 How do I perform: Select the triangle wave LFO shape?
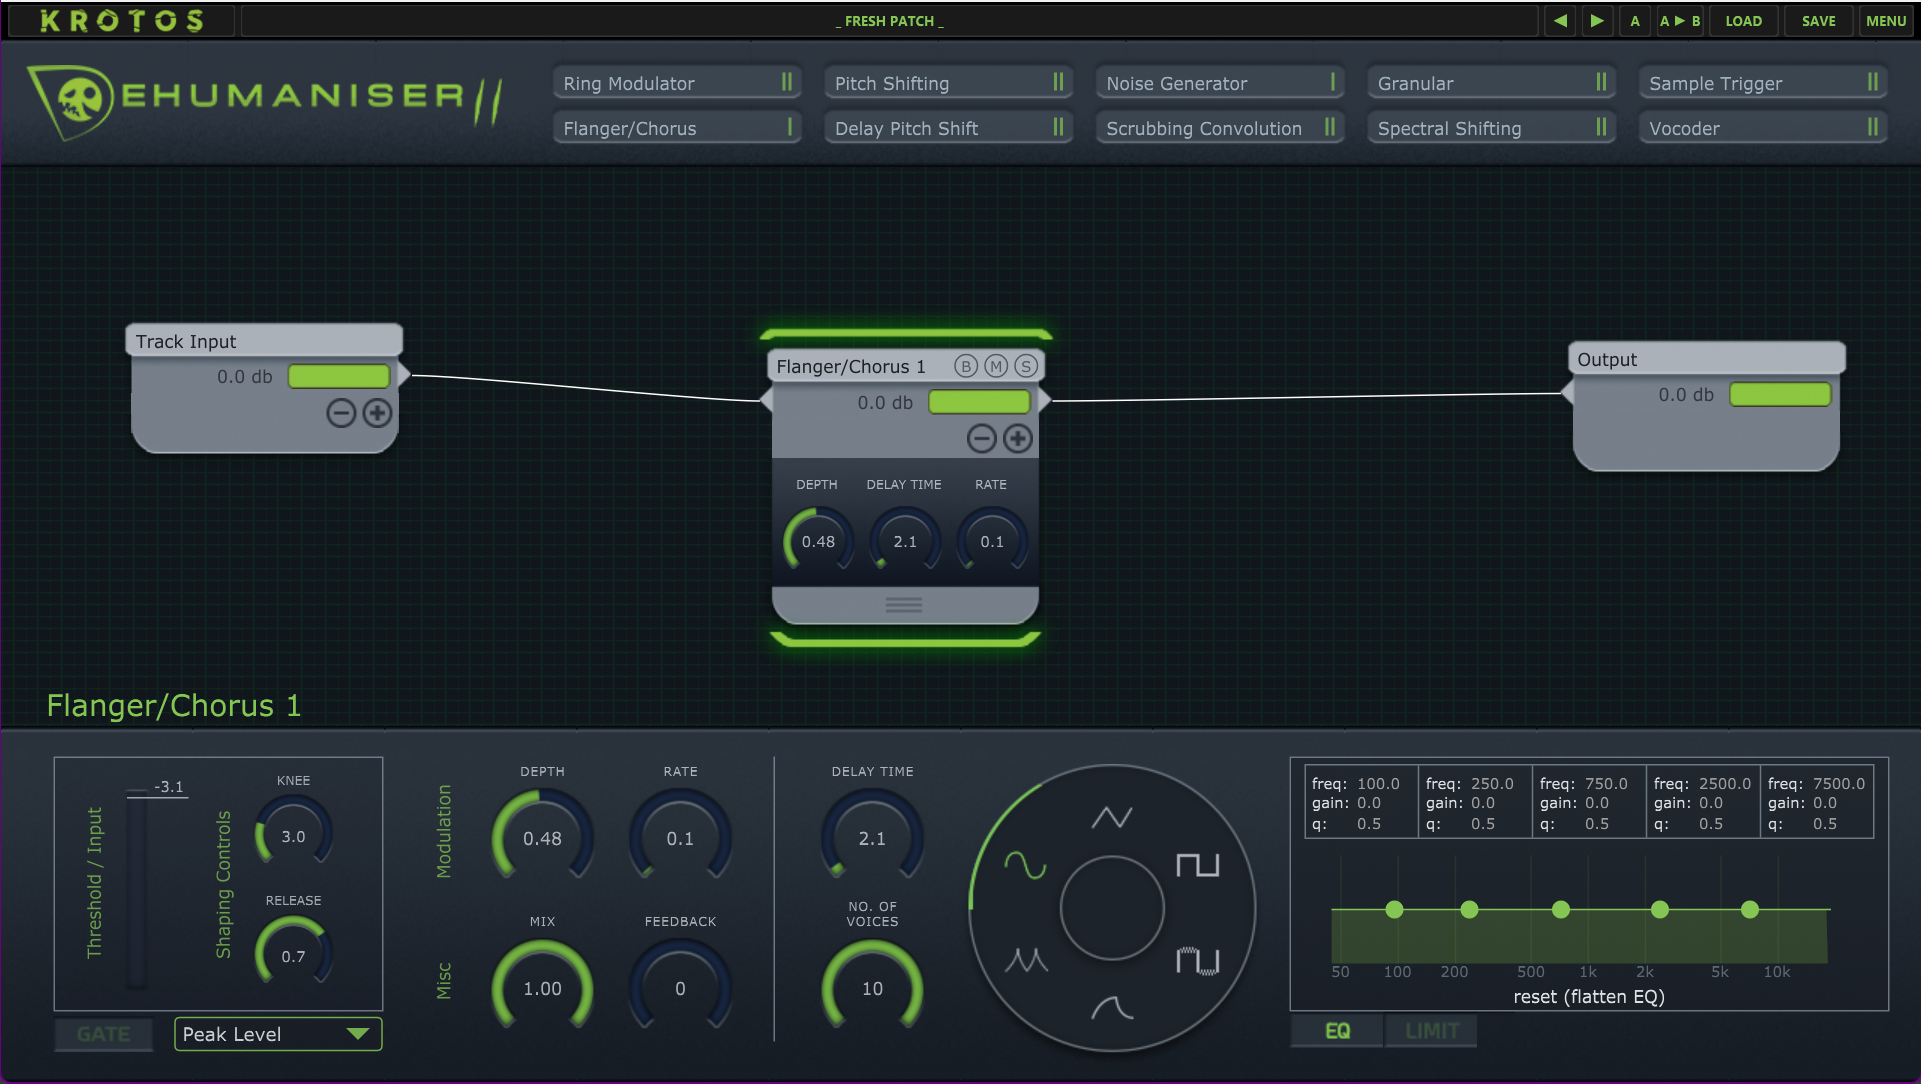click(x=1112, y=817)
